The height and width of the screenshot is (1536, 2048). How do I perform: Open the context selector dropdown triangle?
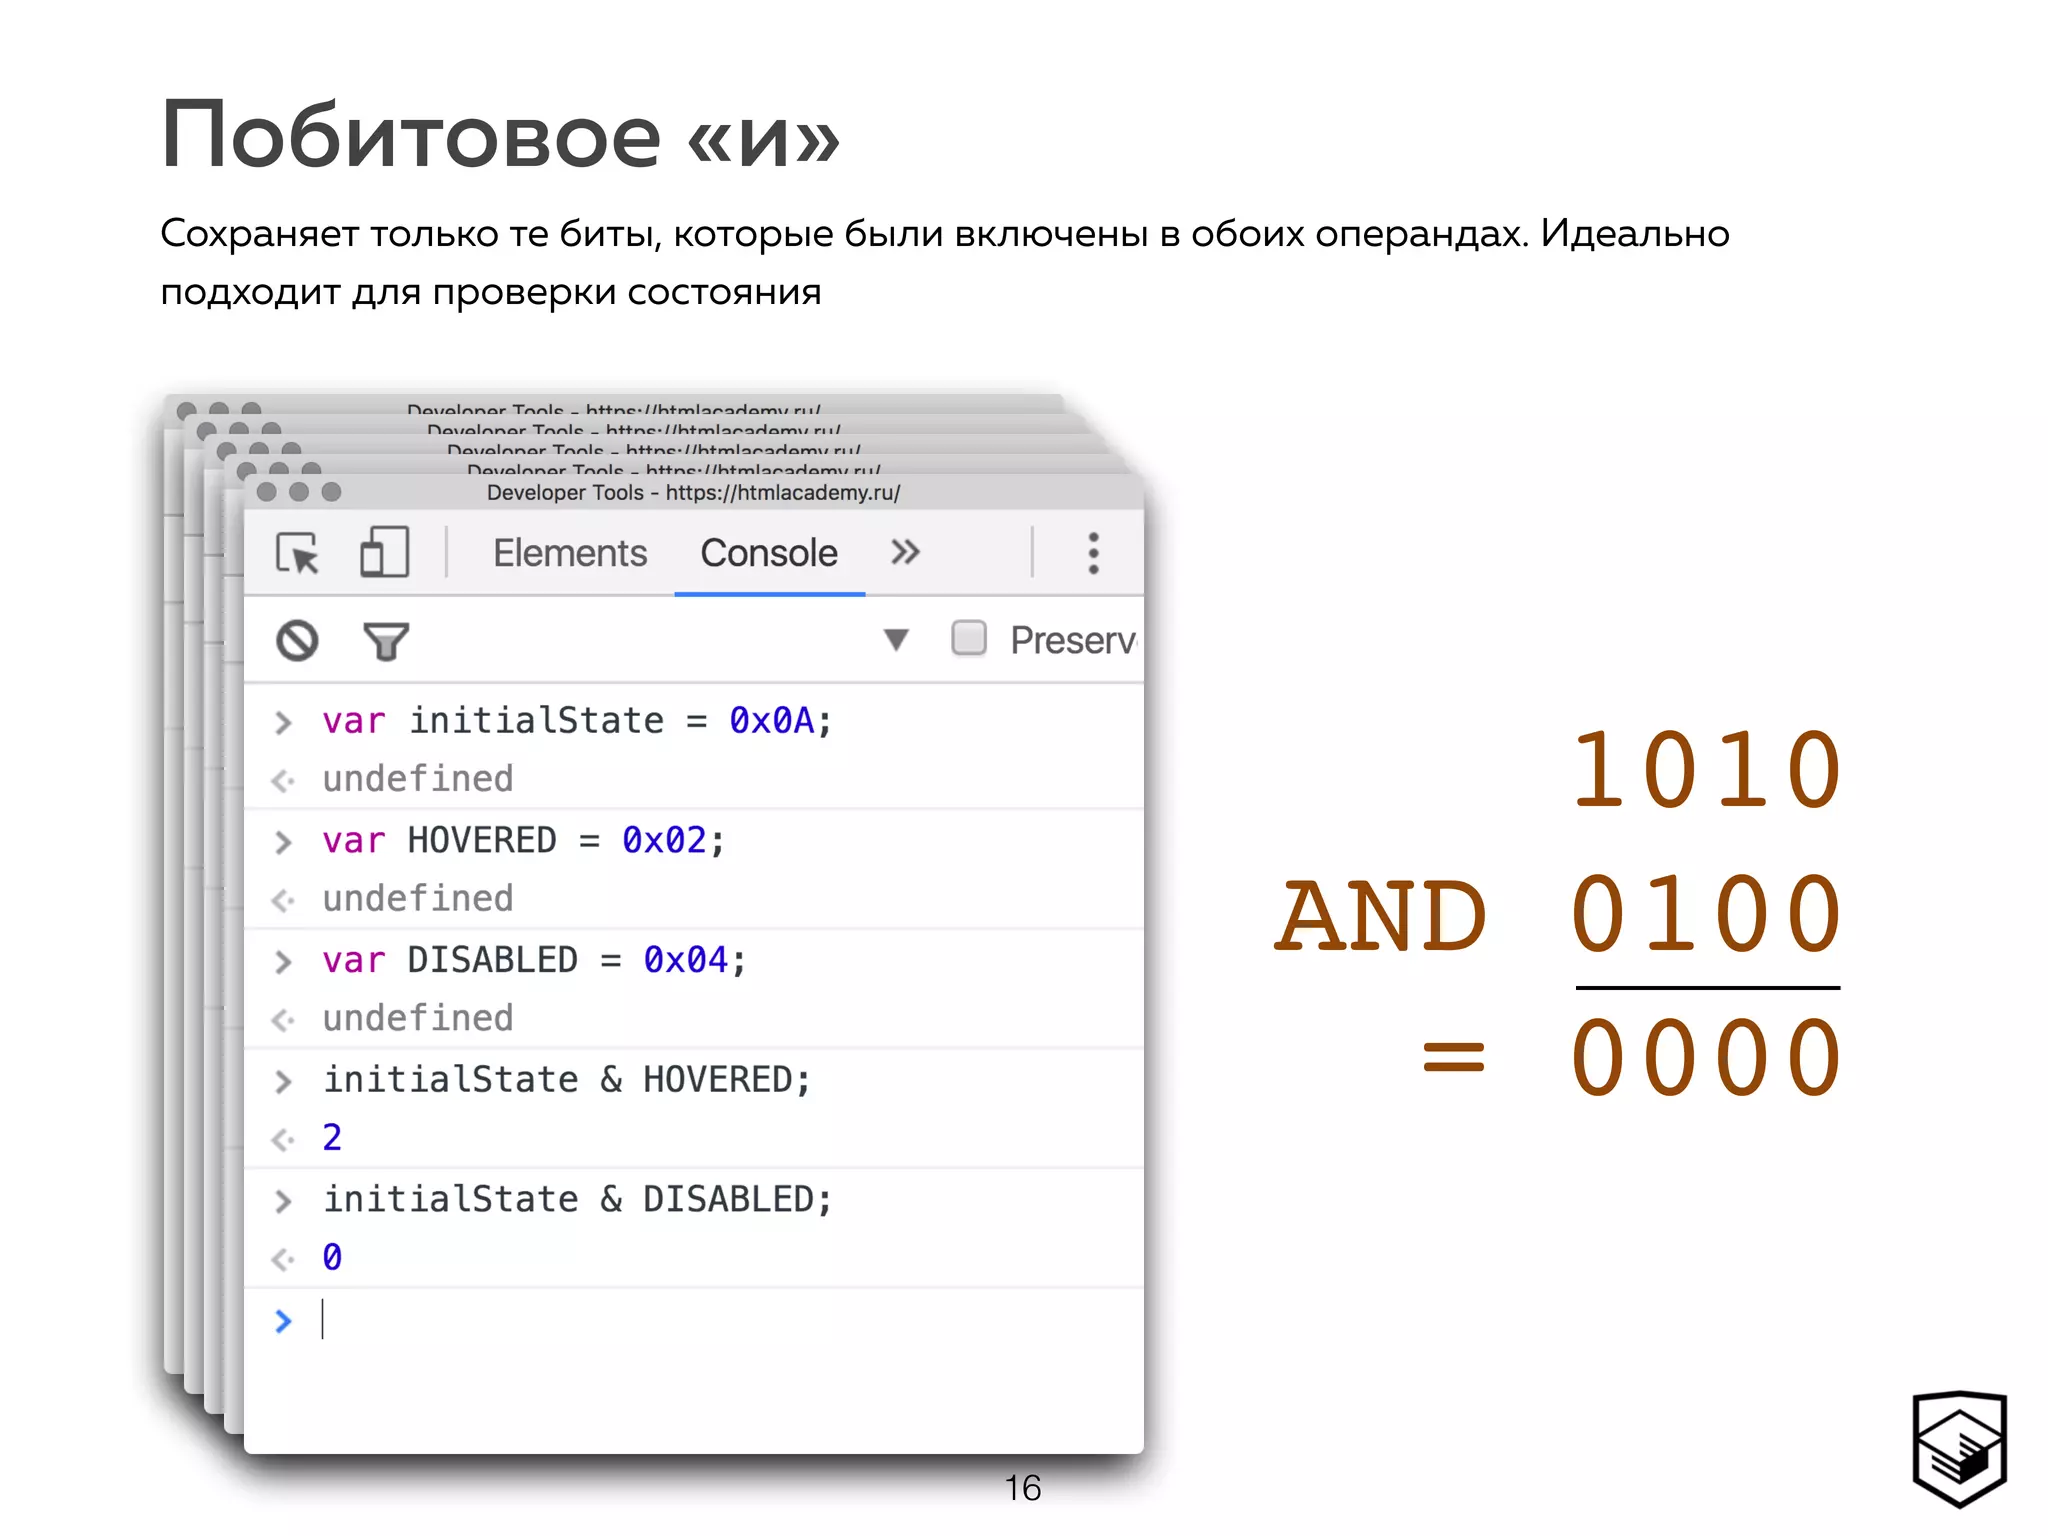(x=896, y=639)
